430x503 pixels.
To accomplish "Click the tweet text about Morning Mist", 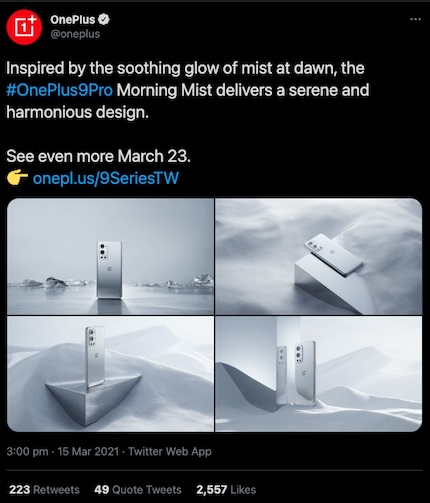I will 188,90.
